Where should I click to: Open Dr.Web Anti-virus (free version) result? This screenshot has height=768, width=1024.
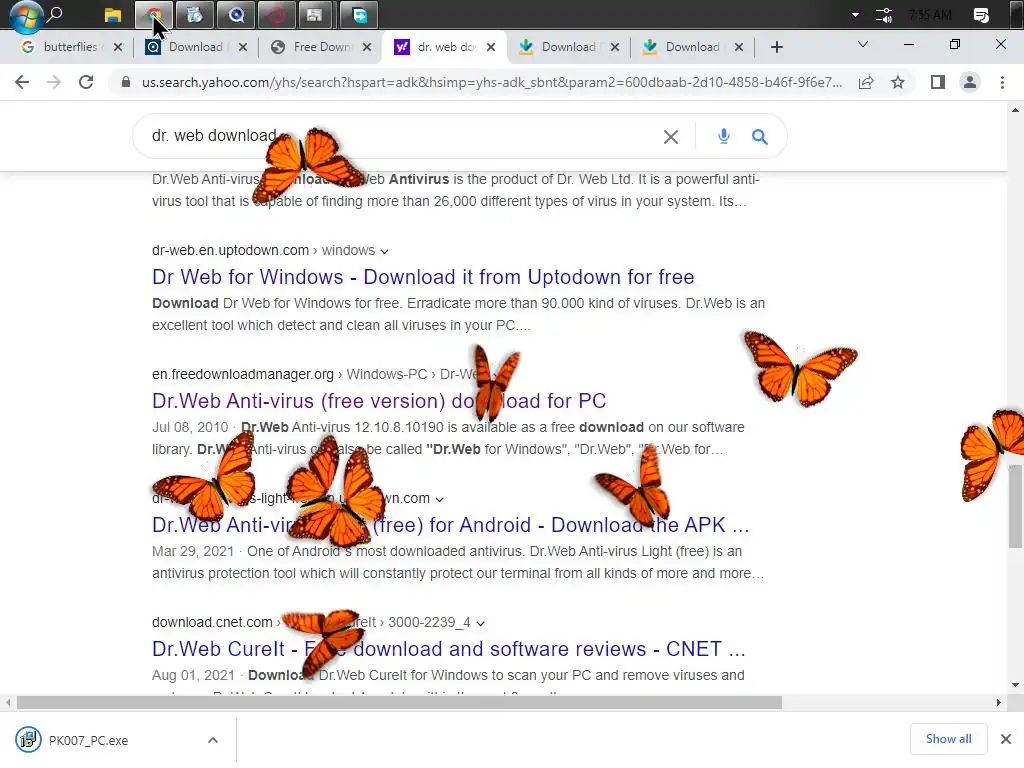click(379, 401)
